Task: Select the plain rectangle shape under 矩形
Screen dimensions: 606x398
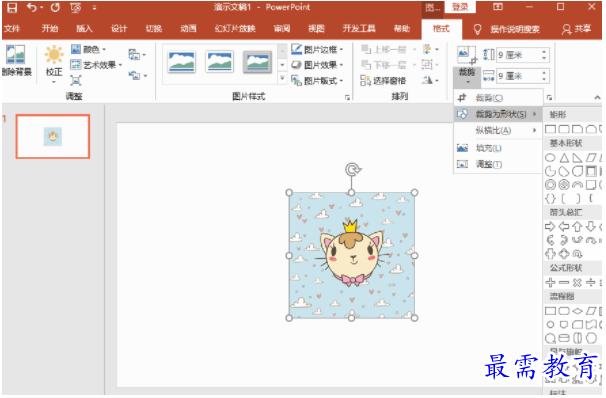Action: (550, 129)
